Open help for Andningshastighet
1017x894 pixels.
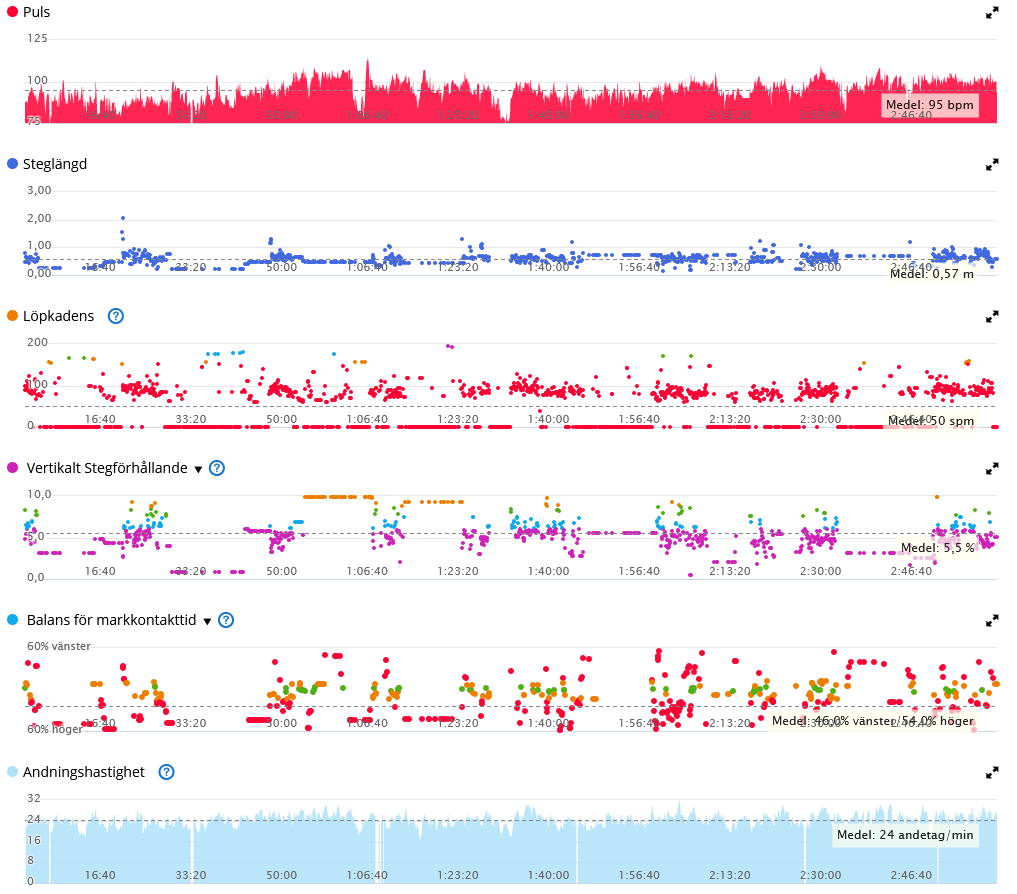[x=167, y=772]
